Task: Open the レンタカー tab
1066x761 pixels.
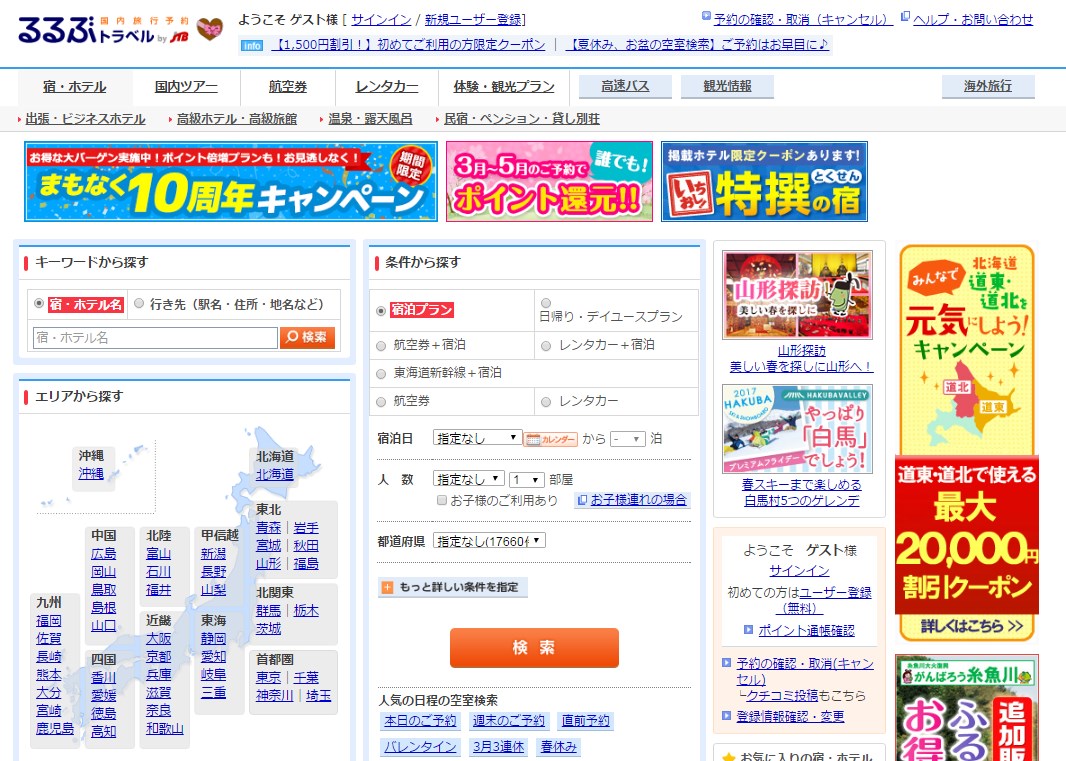Action: pos(386,86)
